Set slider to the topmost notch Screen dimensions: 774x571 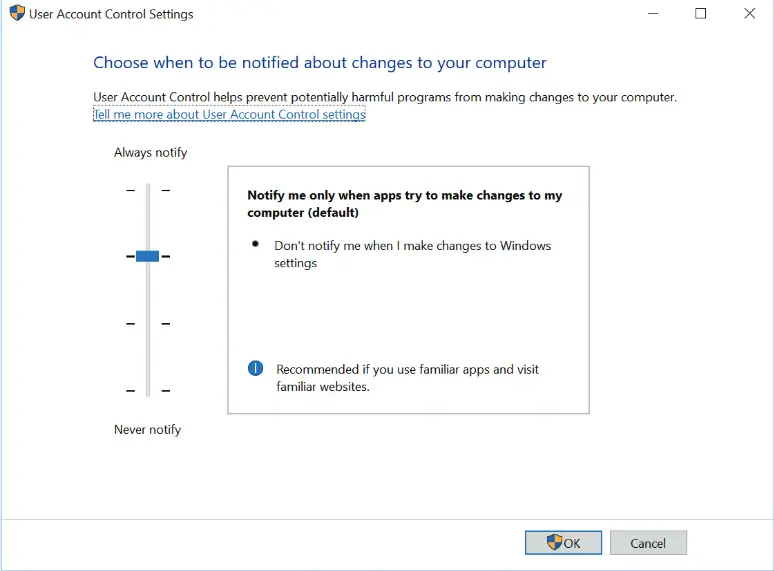point(148,190)
